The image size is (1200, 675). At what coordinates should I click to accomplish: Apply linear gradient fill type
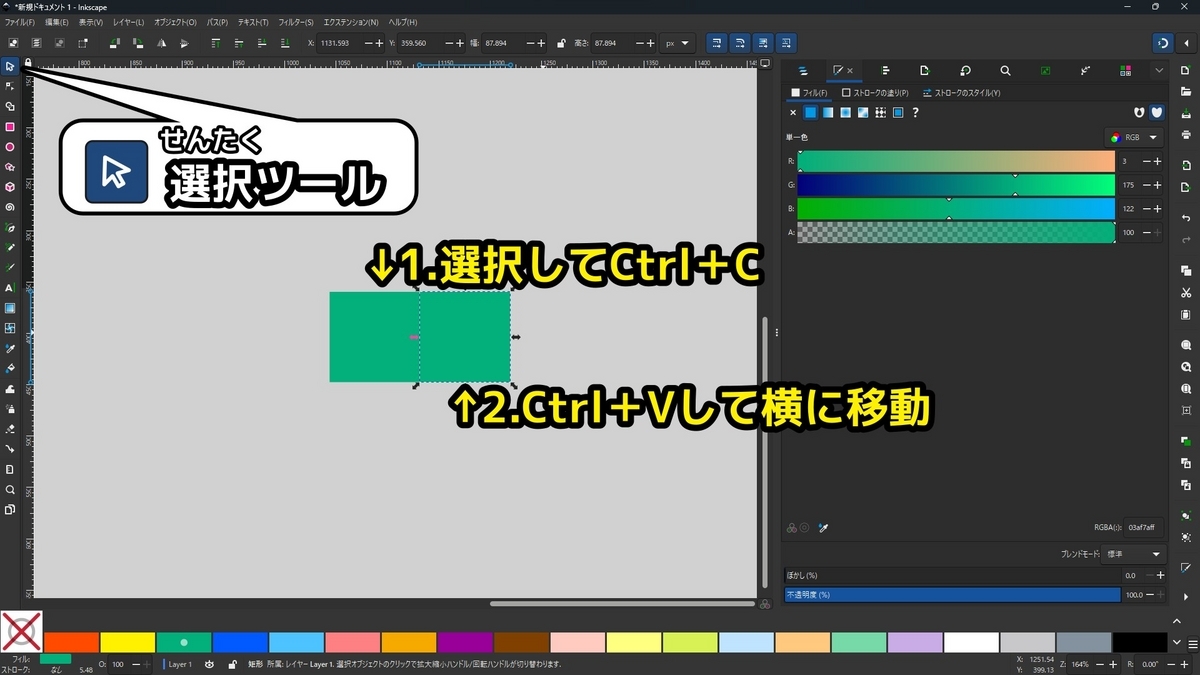(826, 113)
